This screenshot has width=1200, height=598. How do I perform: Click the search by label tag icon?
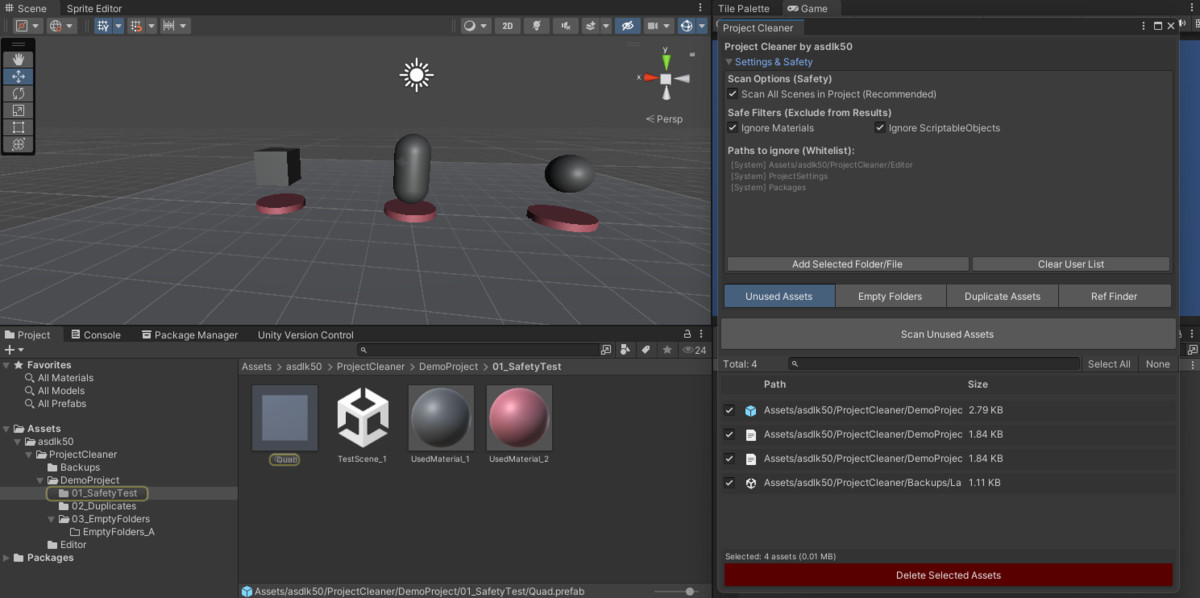click(645, 350)
